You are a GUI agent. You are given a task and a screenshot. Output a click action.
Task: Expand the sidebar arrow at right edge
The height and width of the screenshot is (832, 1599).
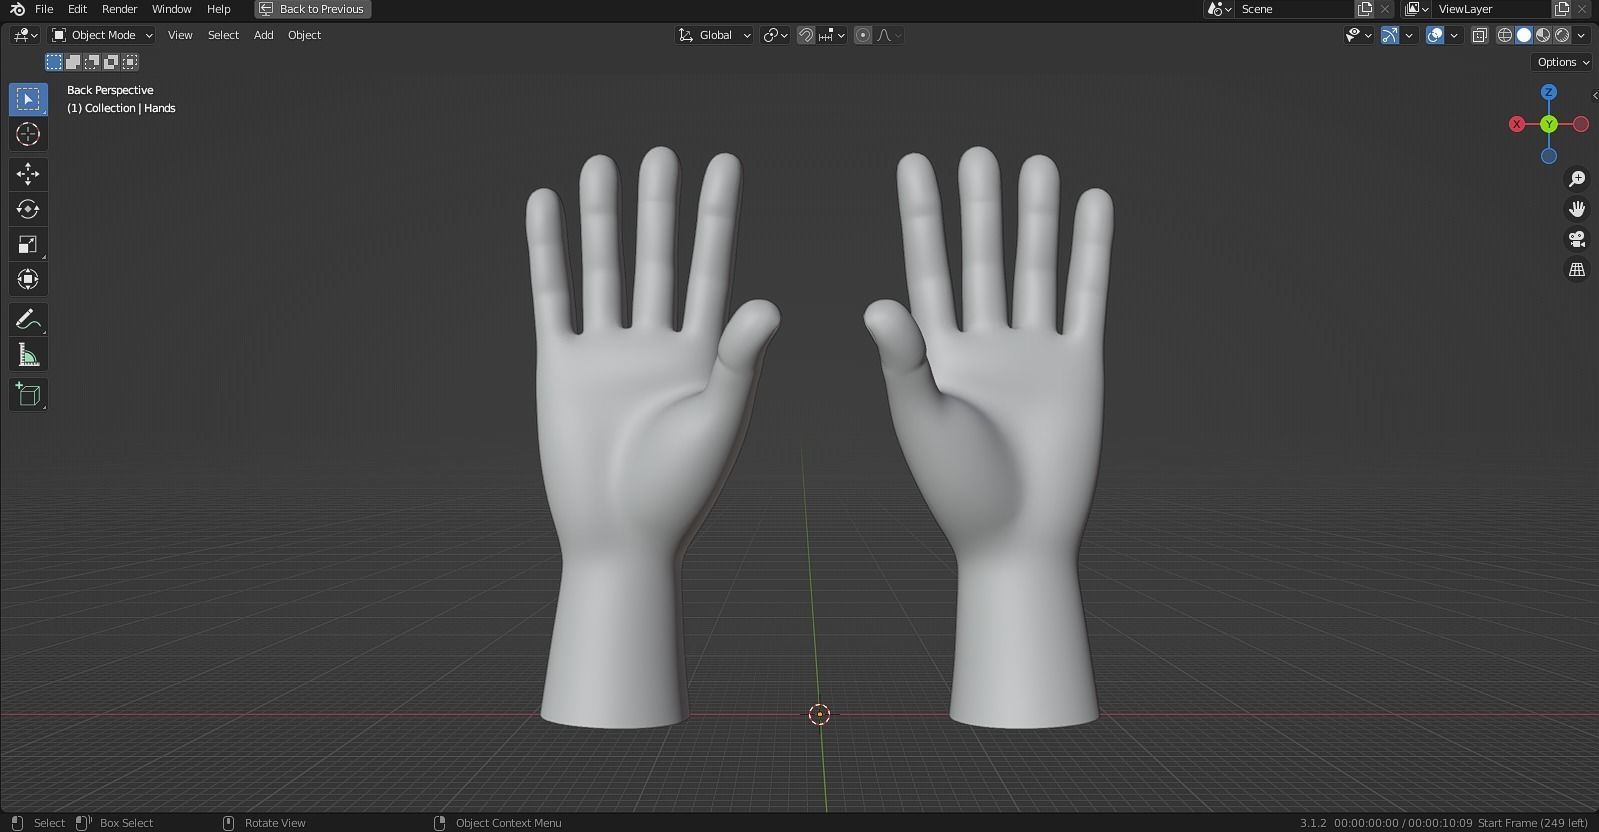coord(1594,96)
